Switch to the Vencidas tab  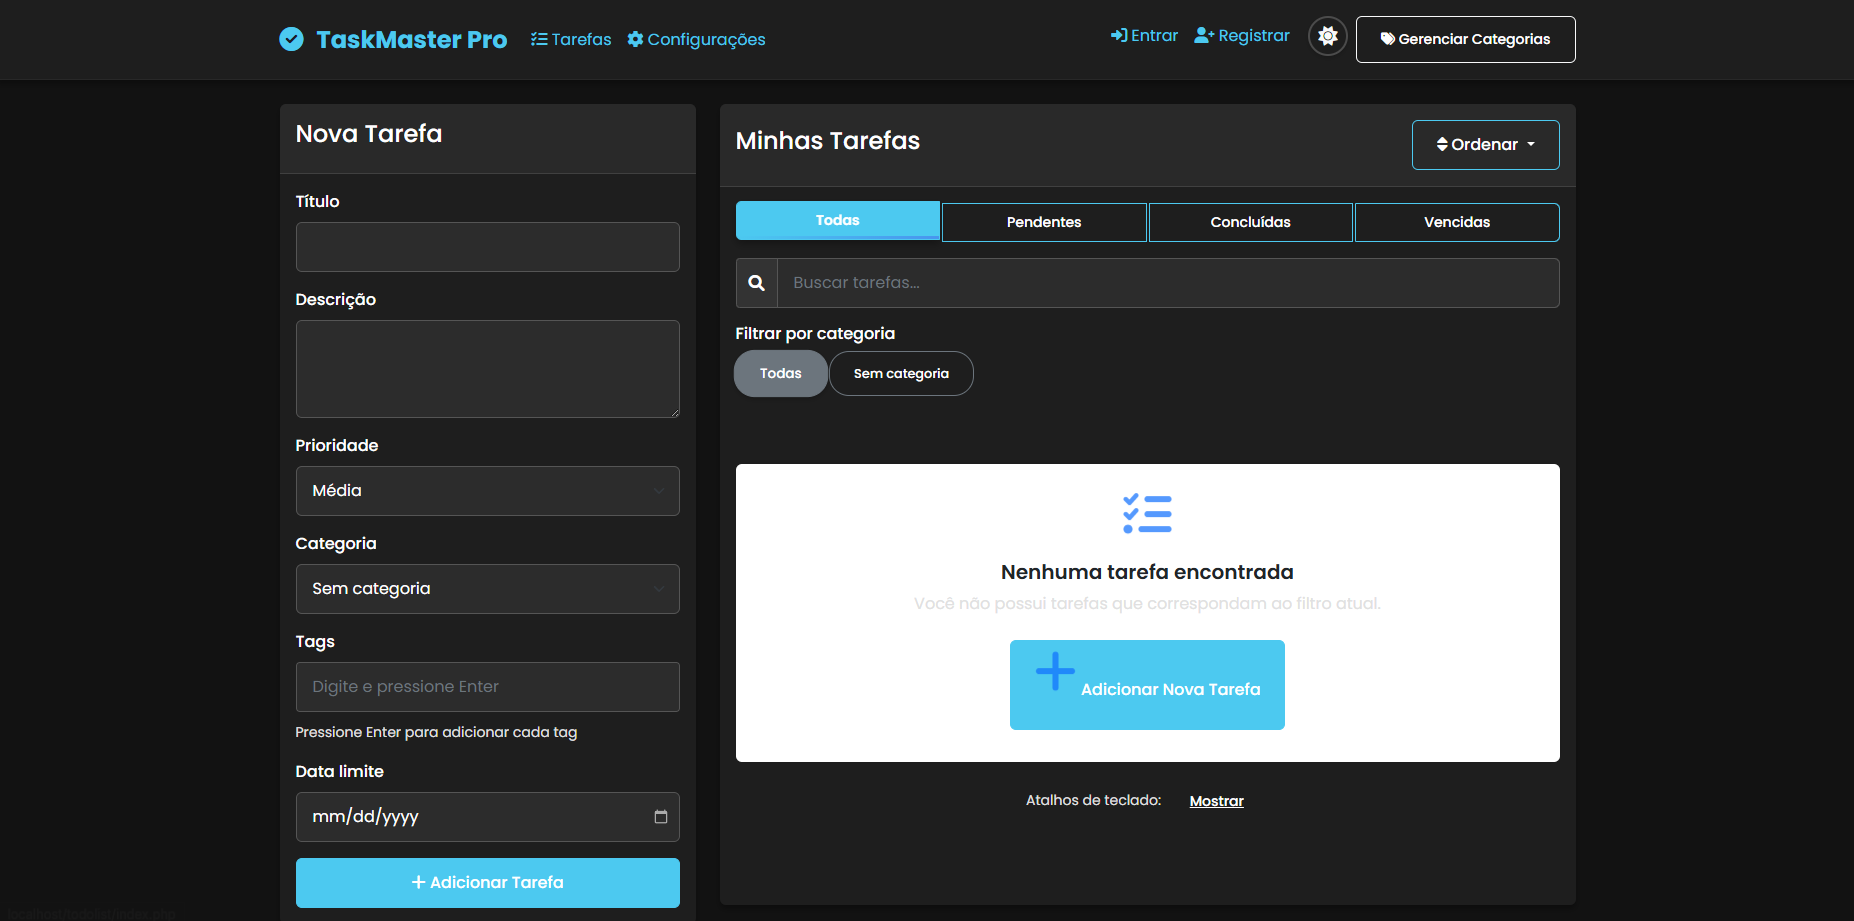pos(1456,222)
